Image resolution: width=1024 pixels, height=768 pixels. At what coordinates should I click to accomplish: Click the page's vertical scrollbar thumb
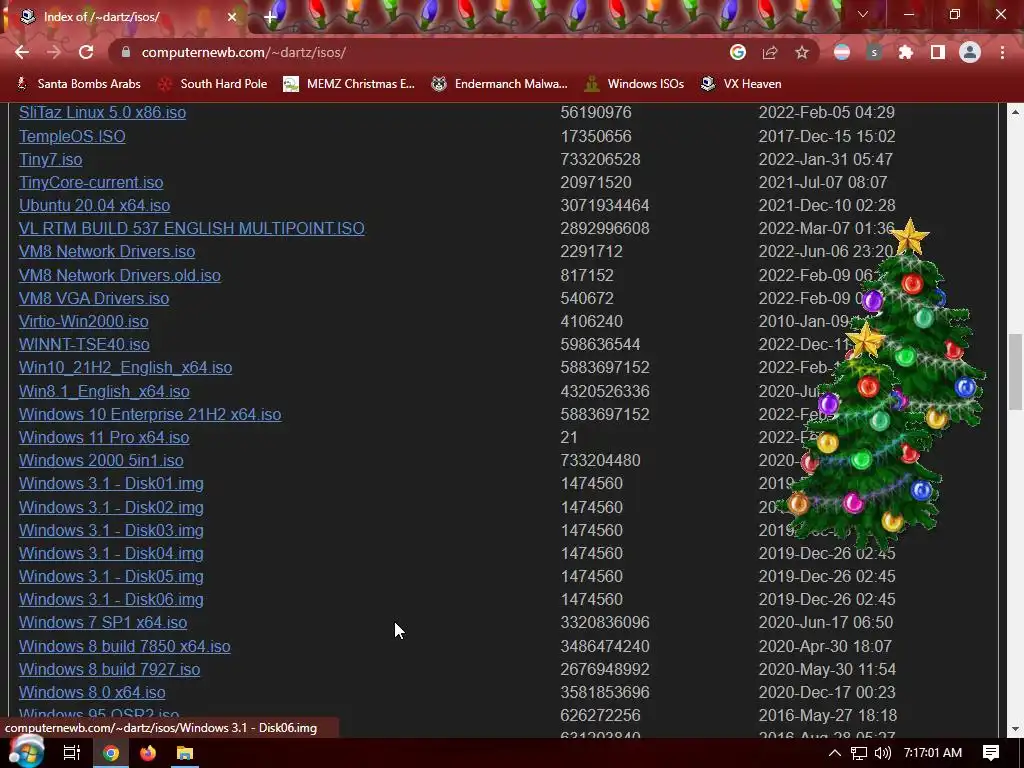1015,372
